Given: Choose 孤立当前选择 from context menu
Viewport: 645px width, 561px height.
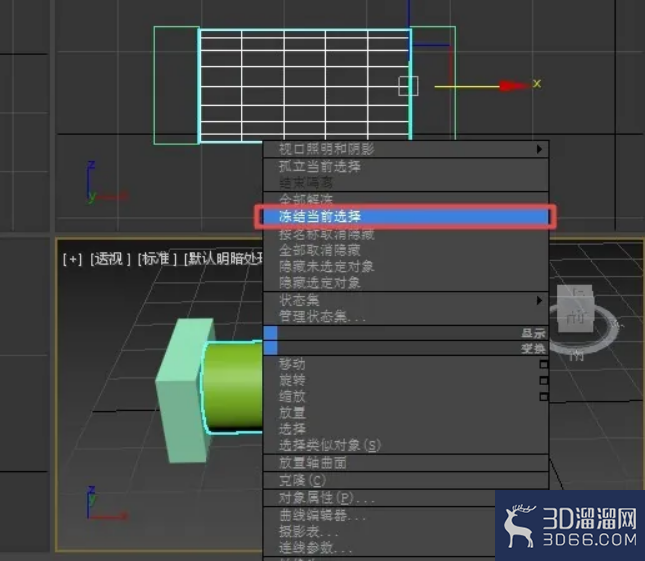Looking at the screenshot, I should click(x=406, y=166).
